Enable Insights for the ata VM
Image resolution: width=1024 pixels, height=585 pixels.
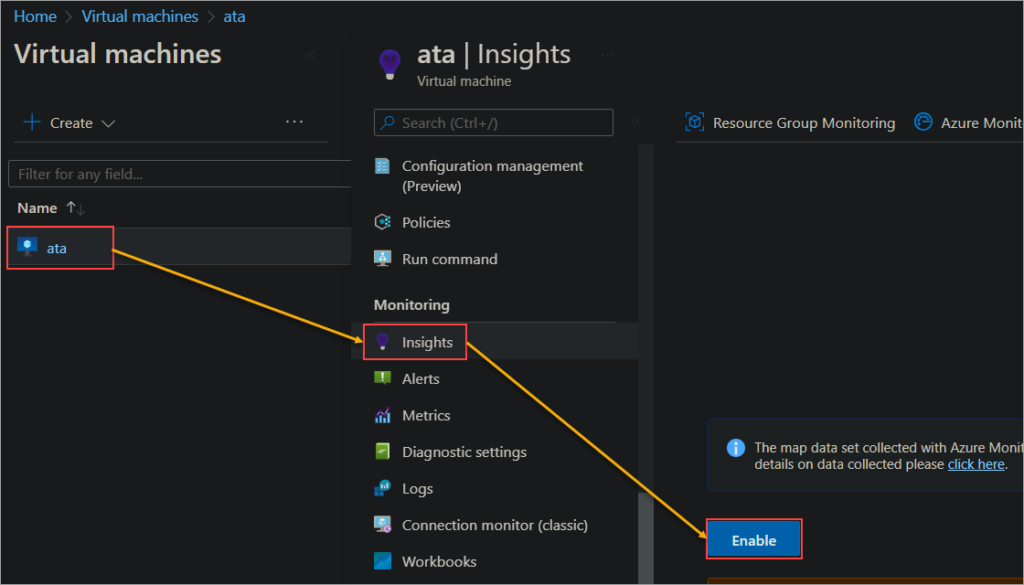(x=753, y=539)
